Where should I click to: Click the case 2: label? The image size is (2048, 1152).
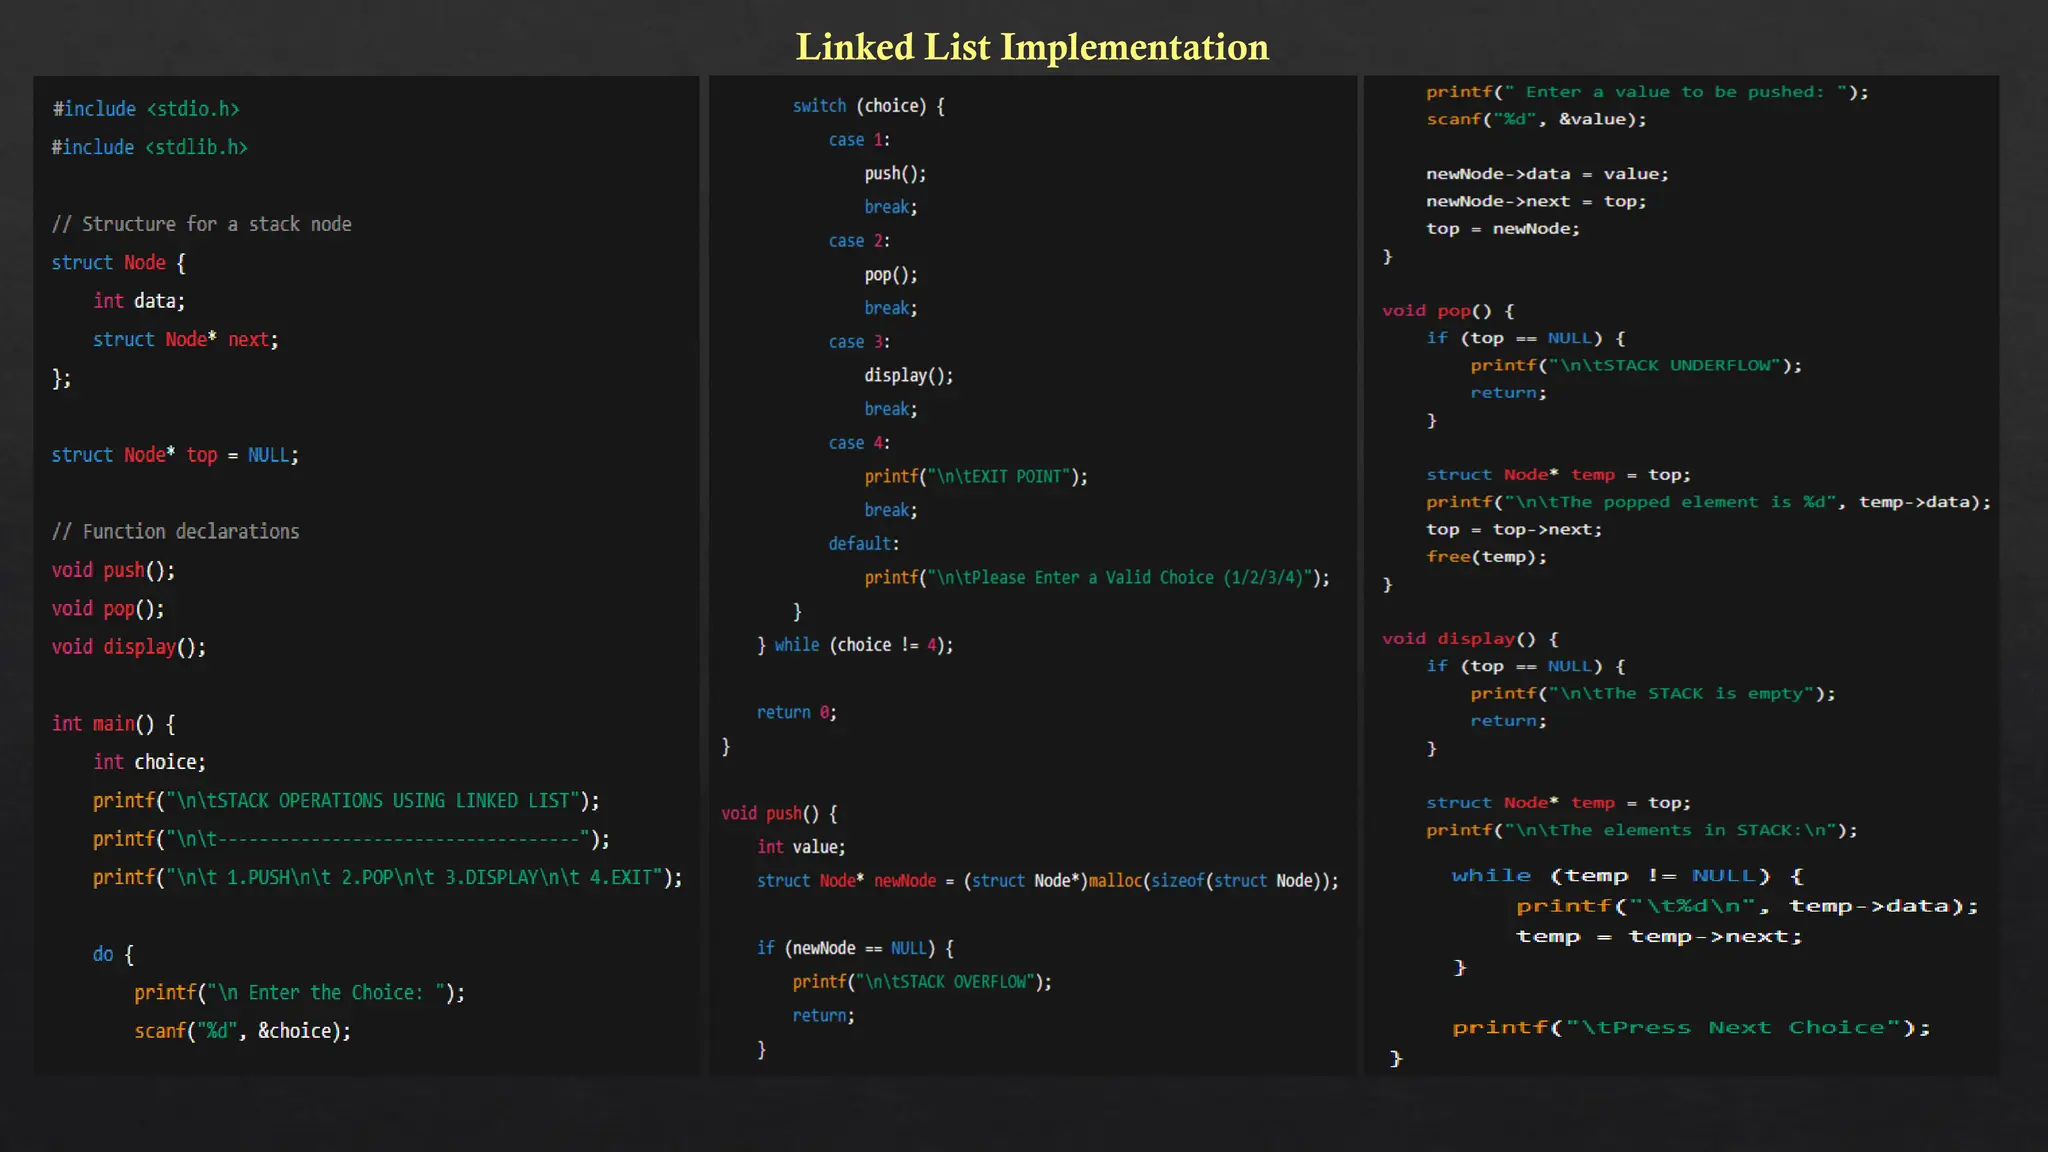pyautogui.click(x=859, y=241)
